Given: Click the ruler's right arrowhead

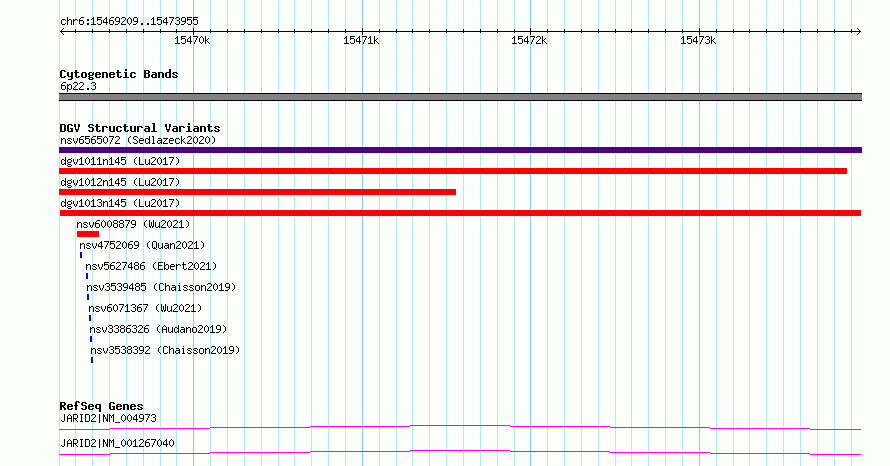Looking at the screenshot, I should click(858, 31).
